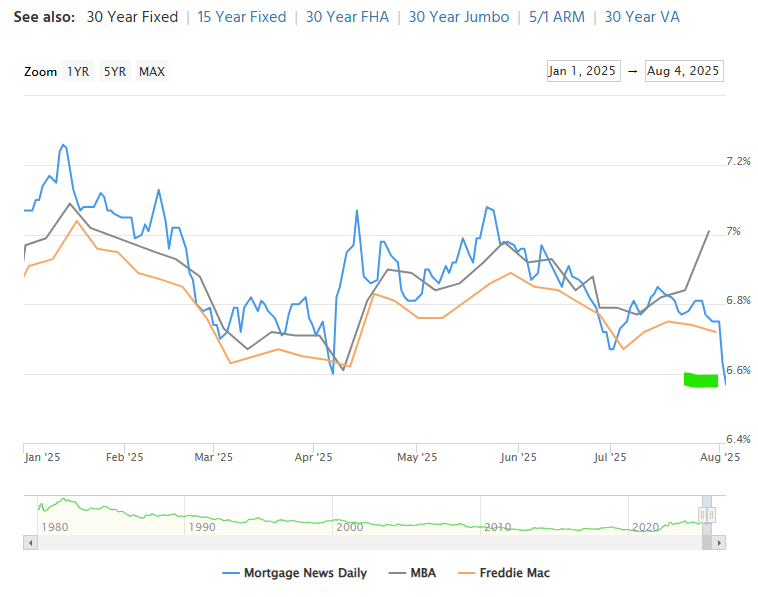
Task: Hide the Freddie Mac series
Action: [505, 573]
